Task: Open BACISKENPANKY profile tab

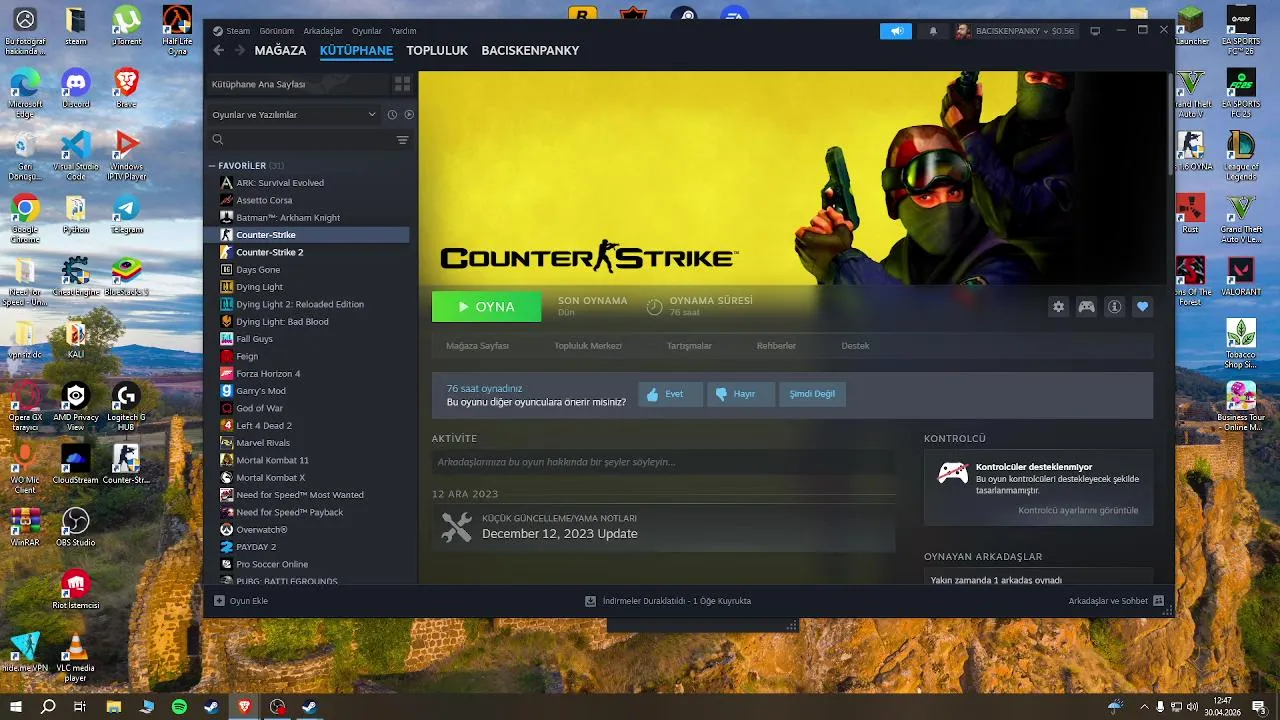Action: 530,50
